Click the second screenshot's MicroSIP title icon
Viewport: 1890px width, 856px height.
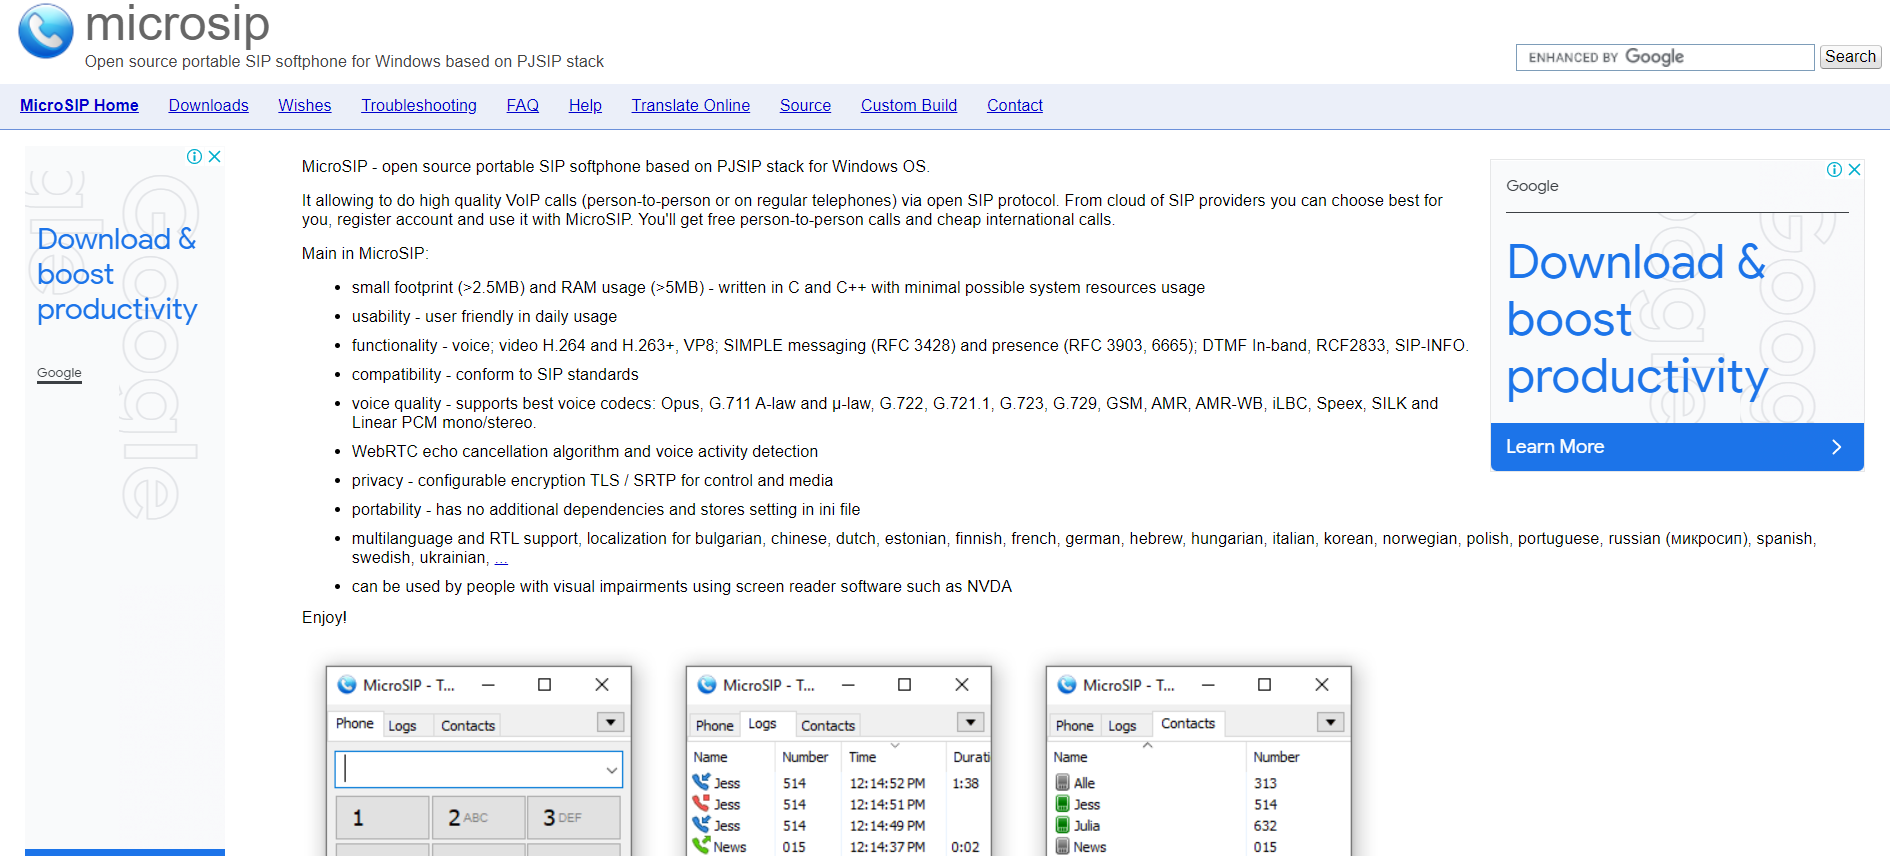click(x=707, y=685)
